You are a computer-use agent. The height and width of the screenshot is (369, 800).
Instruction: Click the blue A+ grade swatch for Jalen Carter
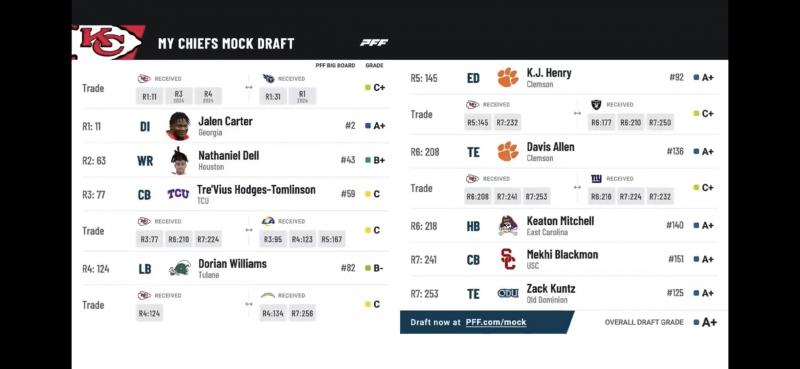click(368, 126)
